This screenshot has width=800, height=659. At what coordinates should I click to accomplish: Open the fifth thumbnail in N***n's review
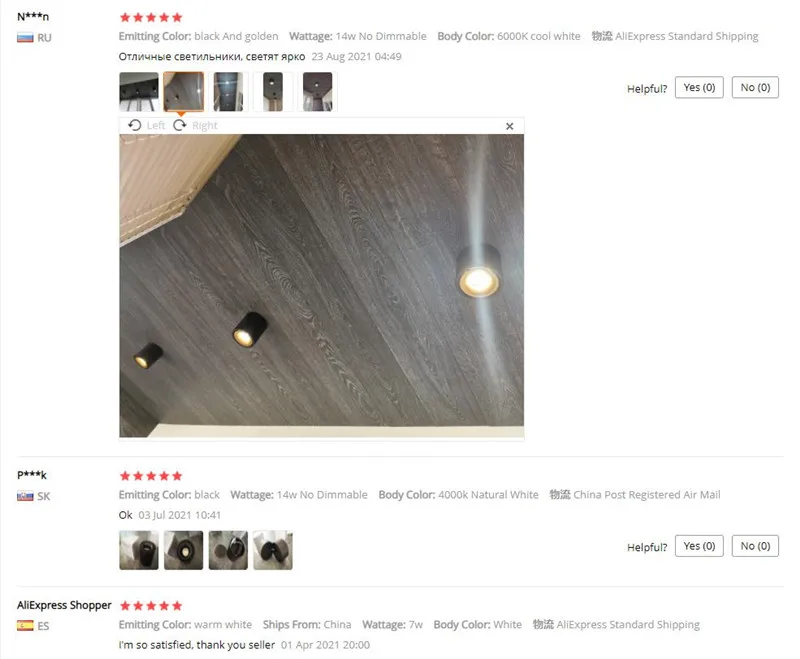pyautogui.click(x=317, y=92)
